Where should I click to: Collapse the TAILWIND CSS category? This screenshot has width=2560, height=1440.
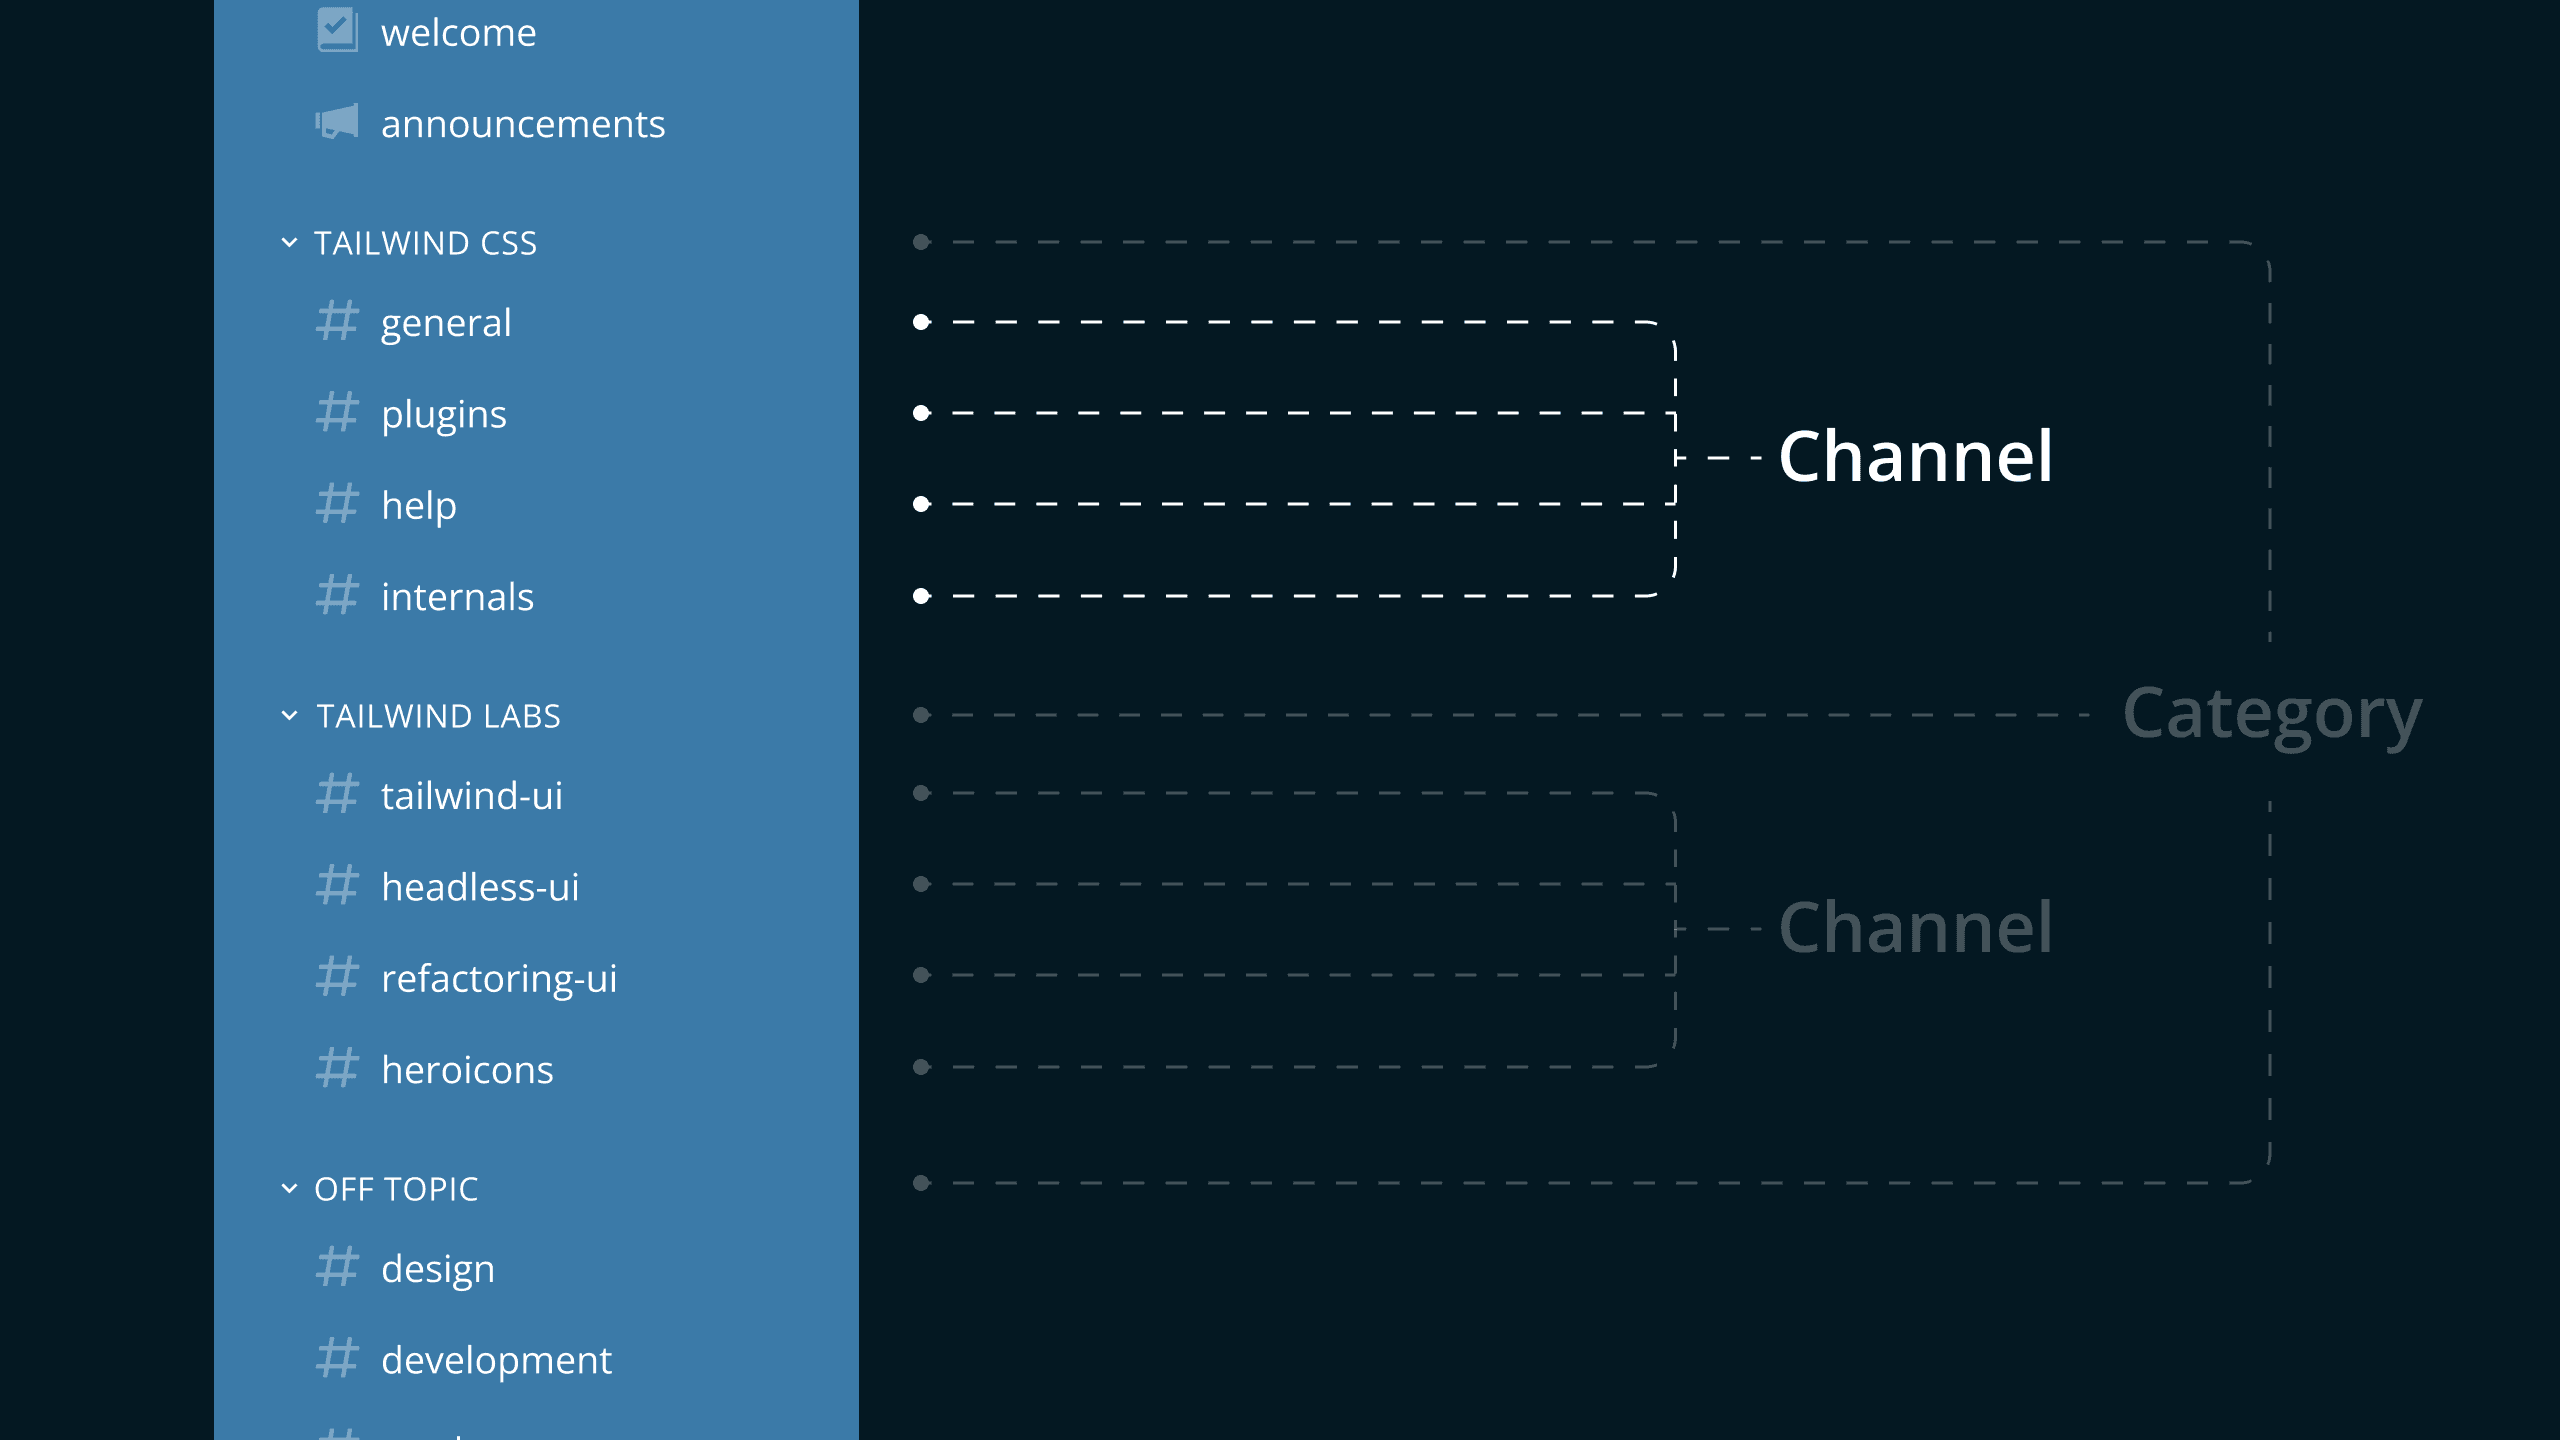290,243
